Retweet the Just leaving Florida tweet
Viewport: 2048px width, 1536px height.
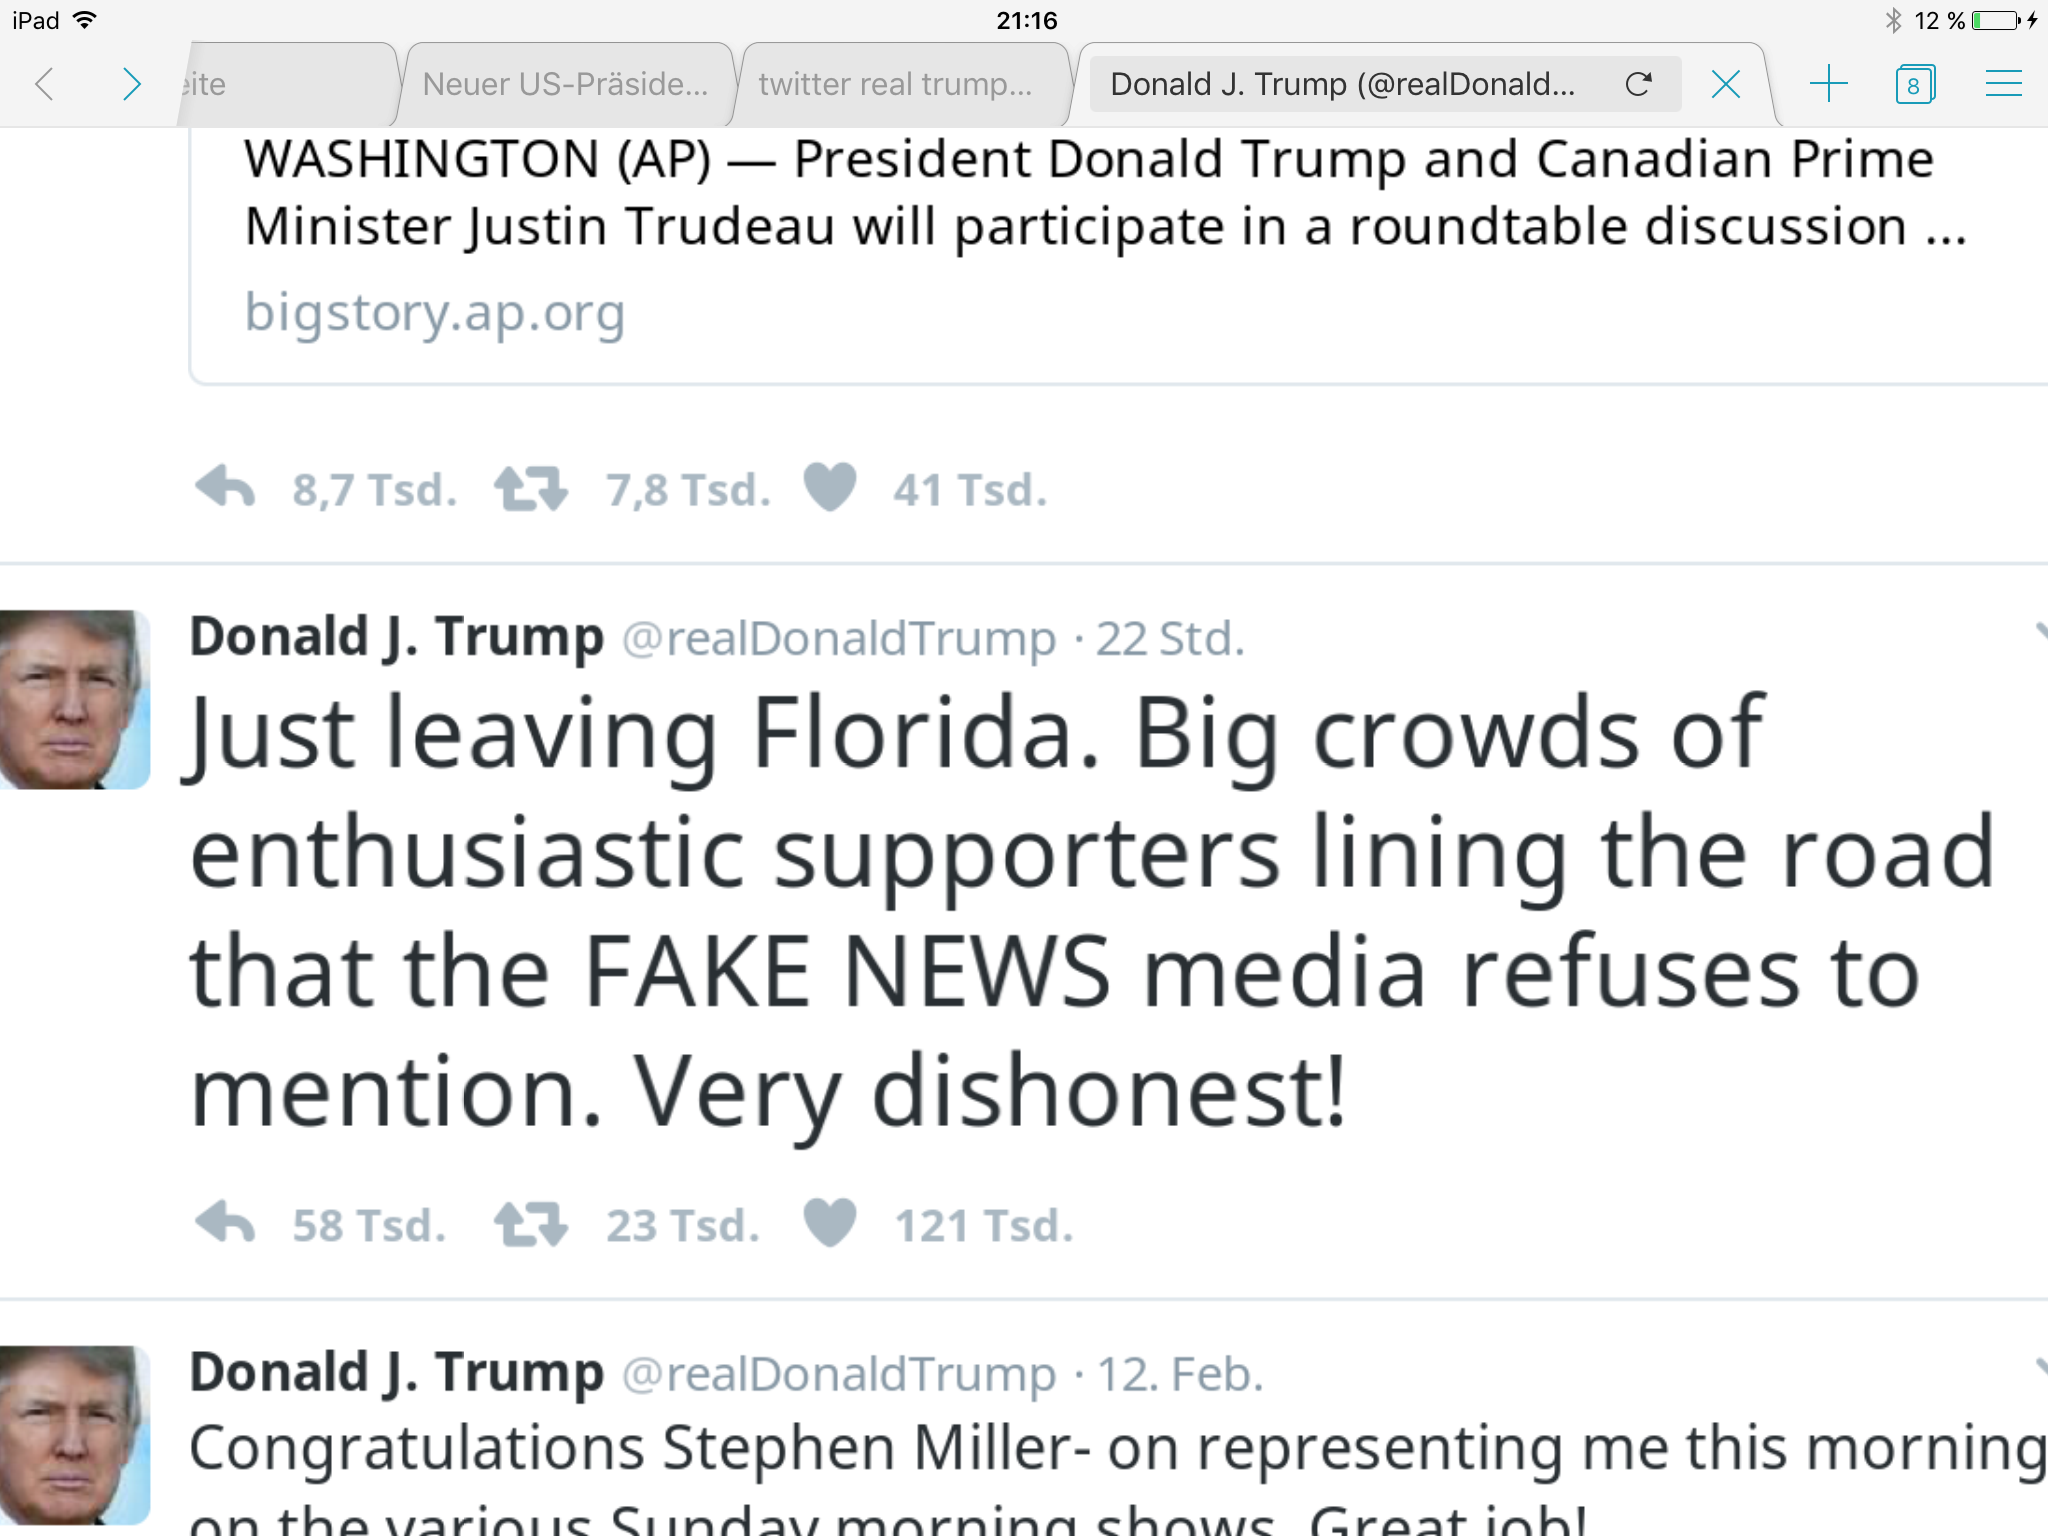click(530, 1224)
